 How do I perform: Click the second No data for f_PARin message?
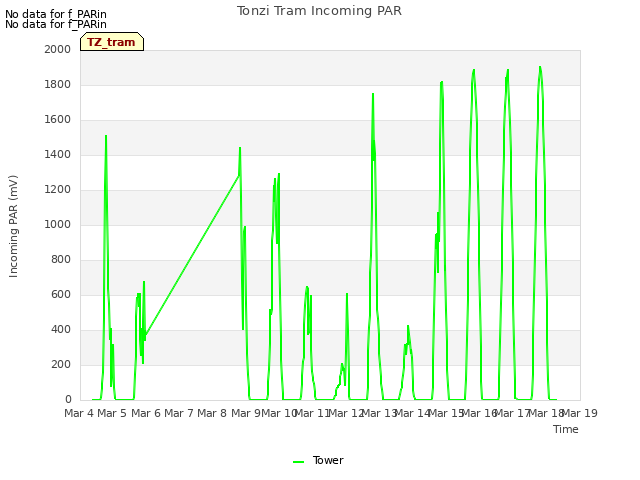click(56, 24)
